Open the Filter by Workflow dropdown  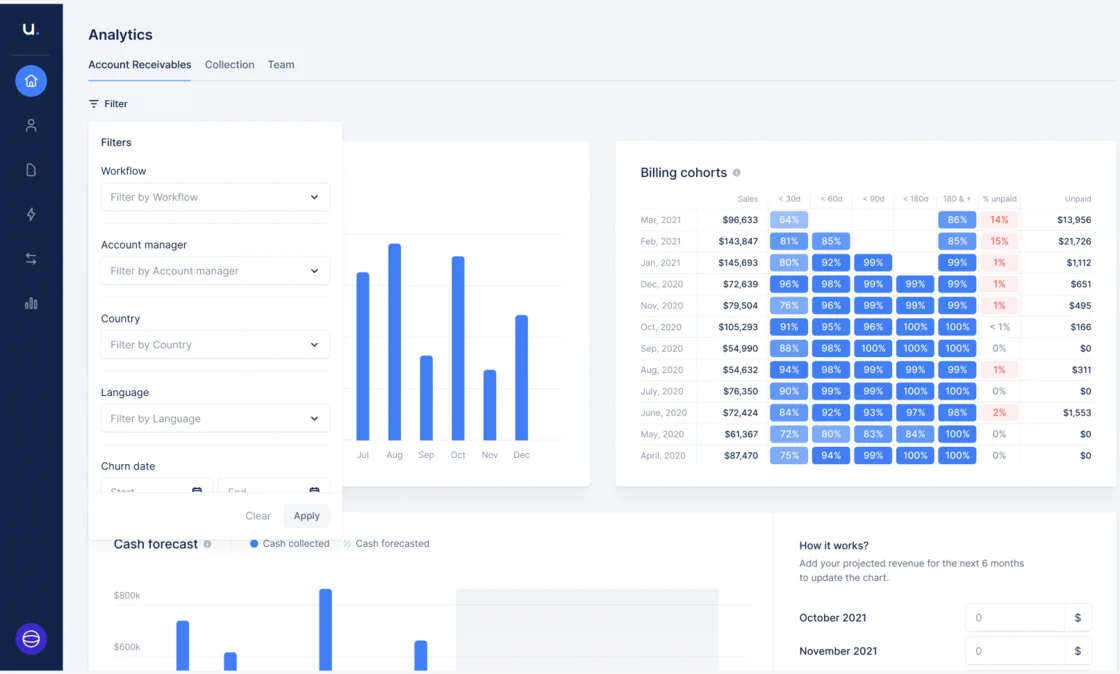(x=215, y=197)
